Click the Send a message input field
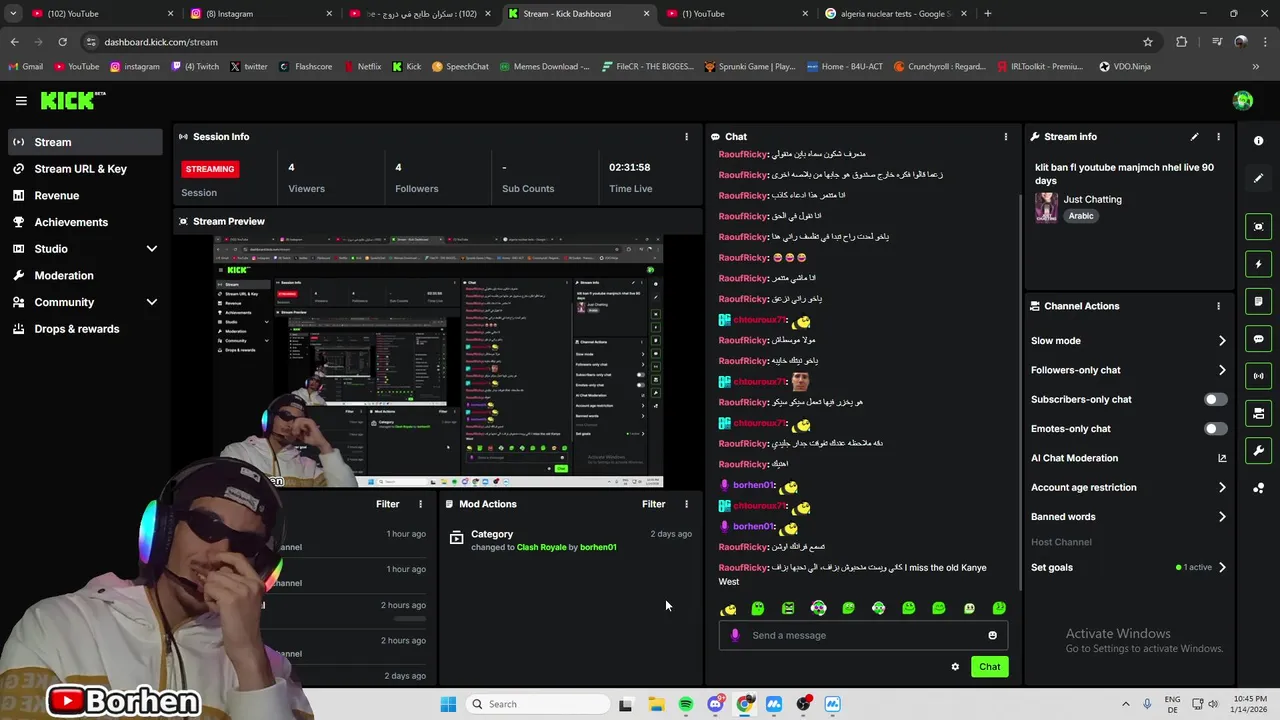This screenshot has width=1280, height=720. (x=863, y=635)
